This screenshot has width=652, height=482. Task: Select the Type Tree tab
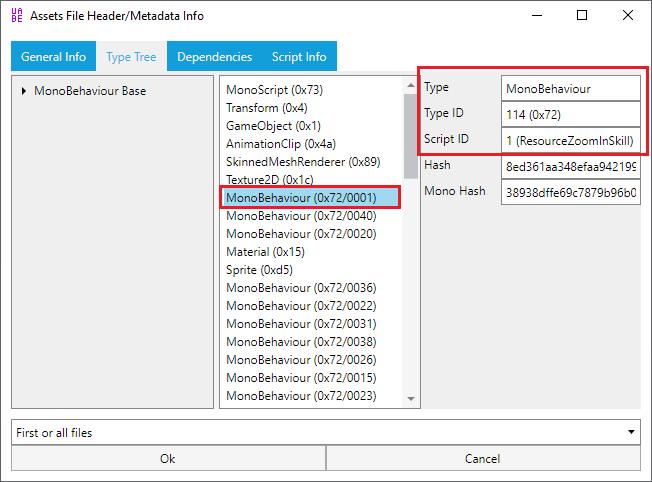point(131,57)
